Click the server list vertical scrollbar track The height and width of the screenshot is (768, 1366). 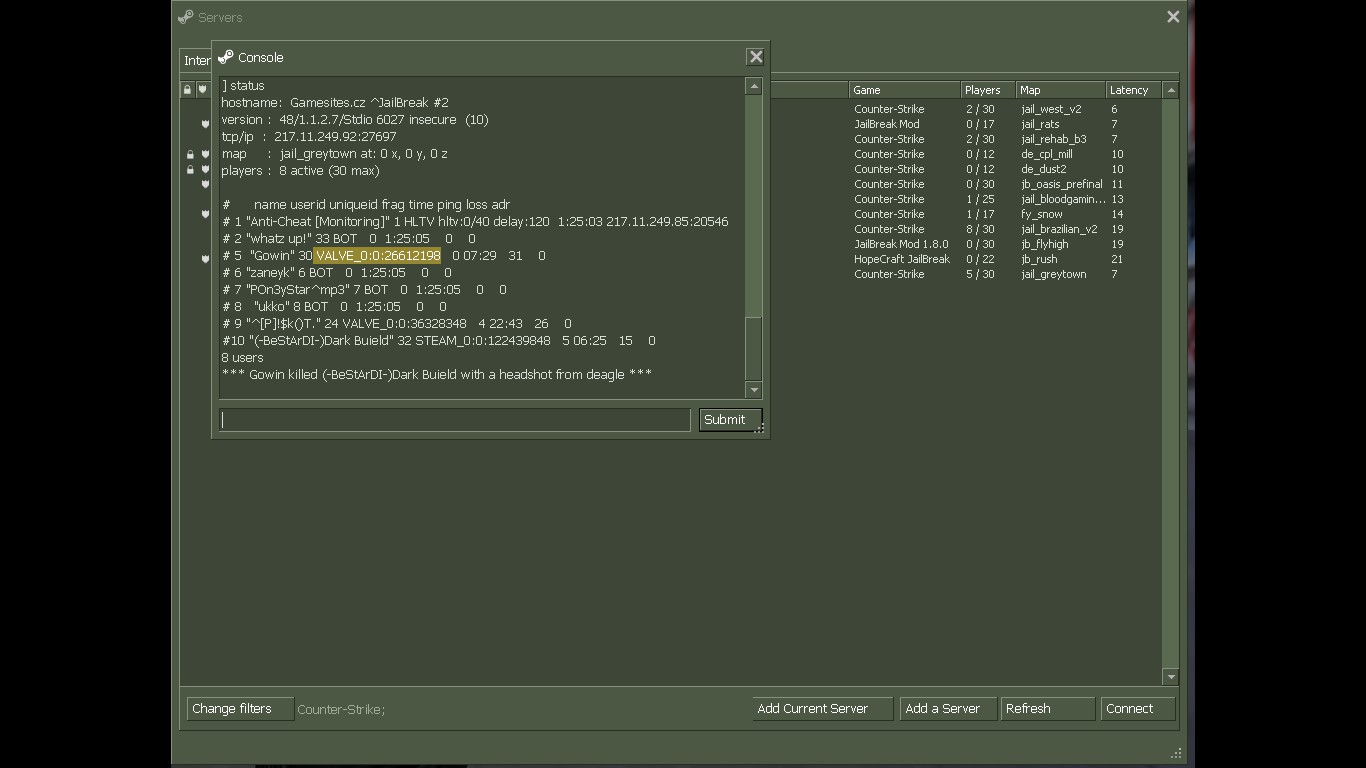tap(1171, 383)
